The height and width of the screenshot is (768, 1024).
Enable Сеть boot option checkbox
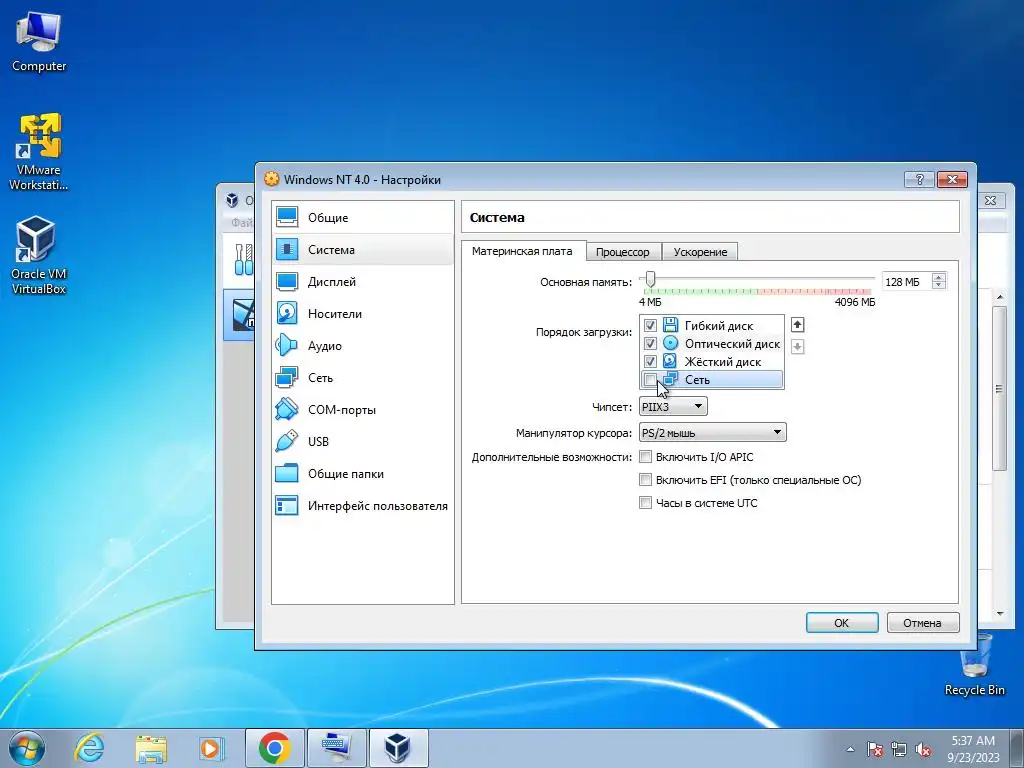click(x=650, y=379)
